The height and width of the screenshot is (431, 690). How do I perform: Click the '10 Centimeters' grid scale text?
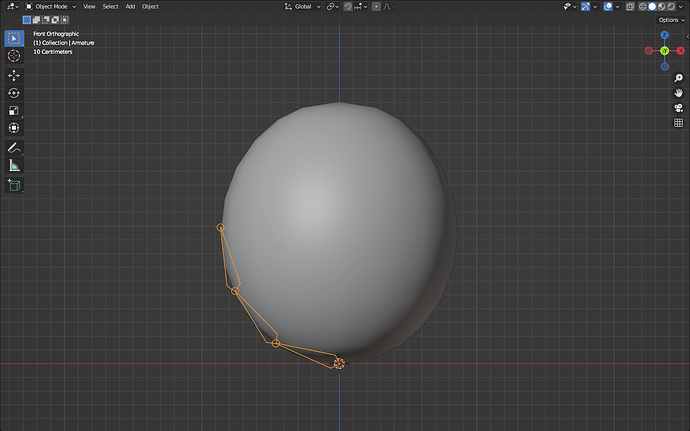pos(53,52)
